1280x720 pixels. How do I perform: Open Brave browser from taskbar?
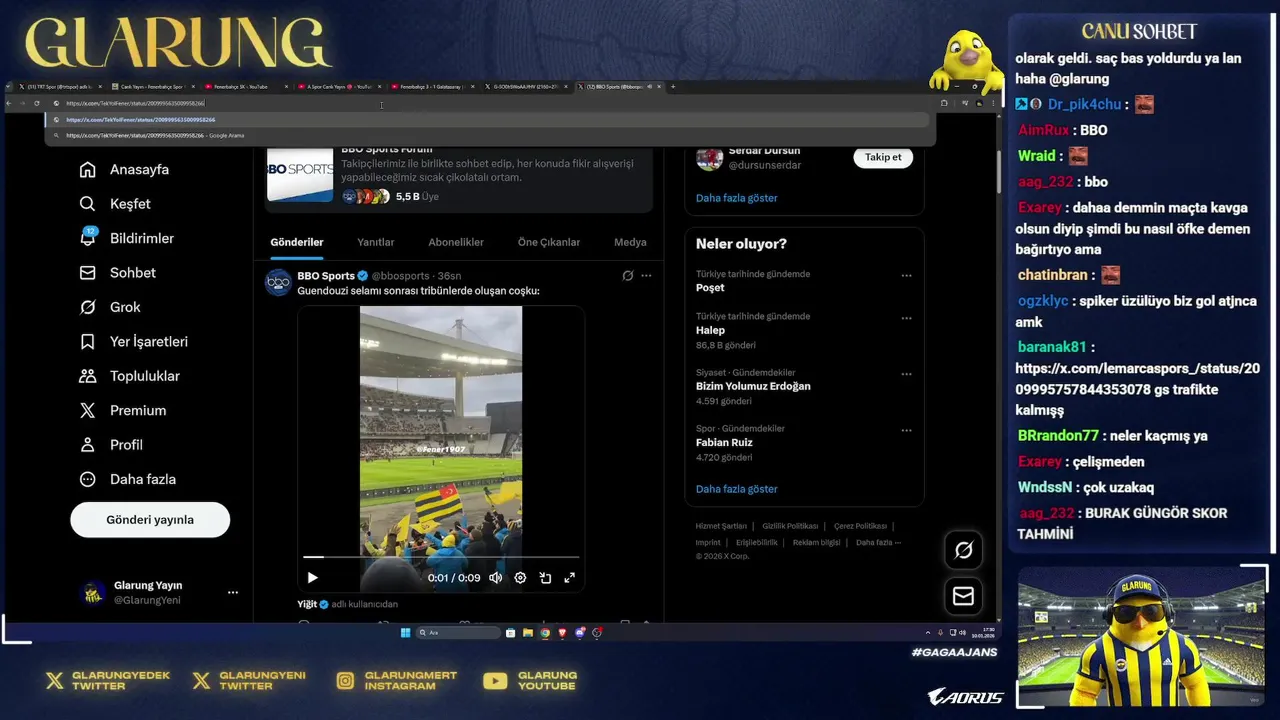pos(563,633)
